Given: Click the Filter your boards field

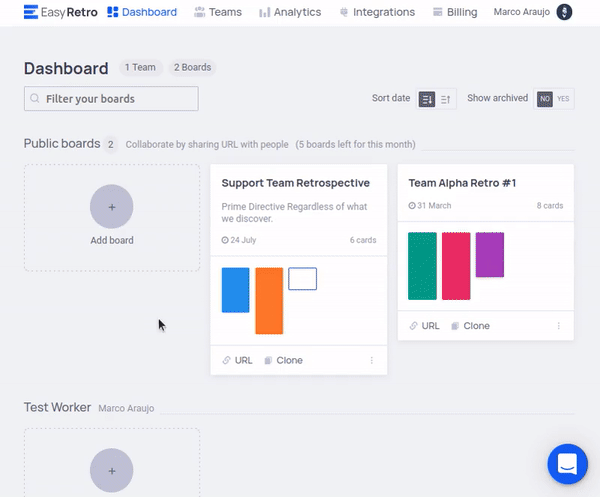Looking at the screenshot, I should pos(111,99).
